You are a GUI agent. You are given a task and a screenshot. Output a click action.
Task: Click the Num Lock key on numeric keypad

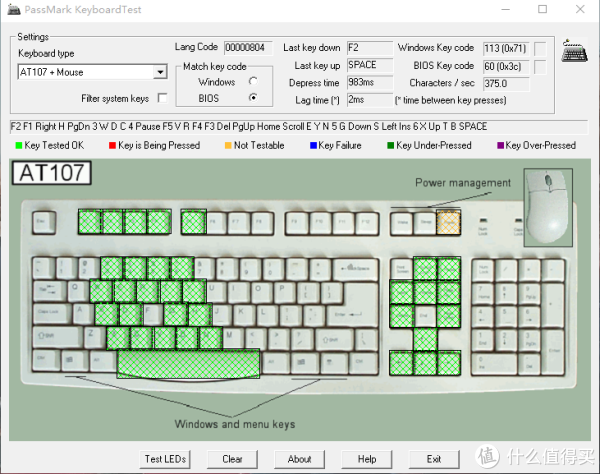[x=483, y=270]
